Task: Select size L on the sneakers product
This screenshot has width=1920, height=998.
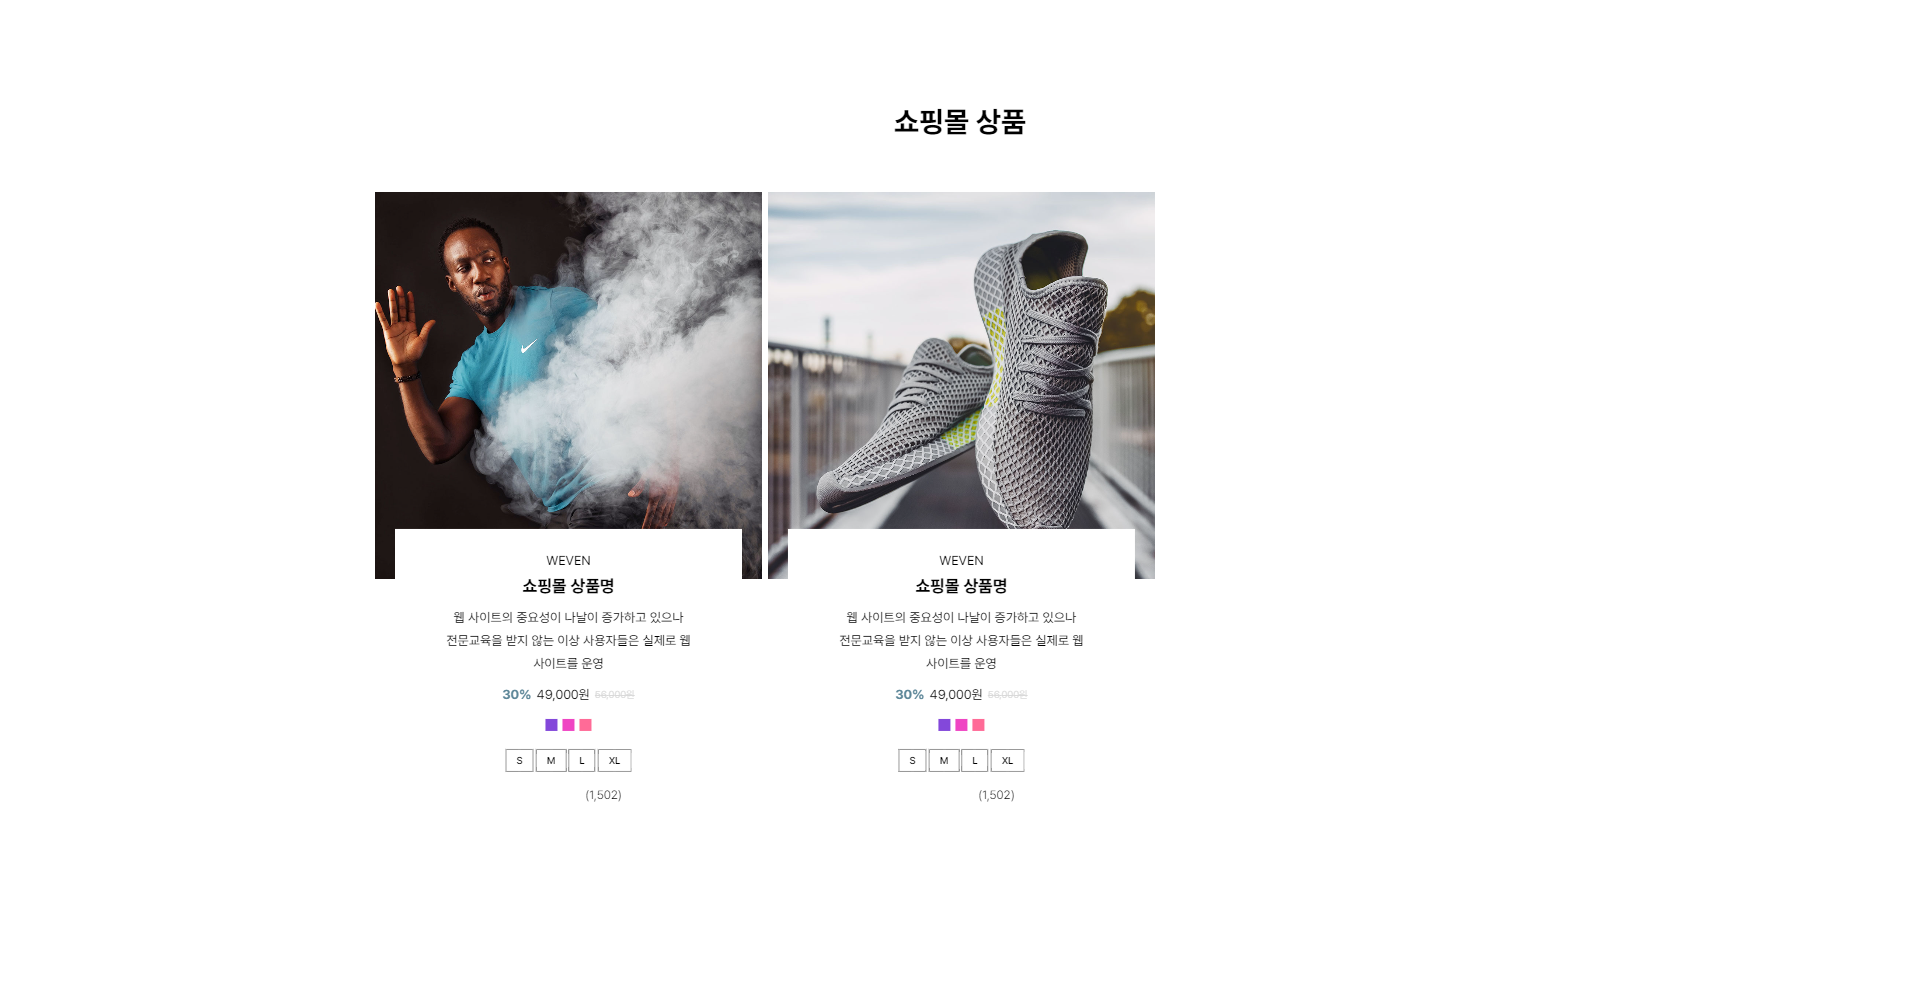Action: coord(975,761)
